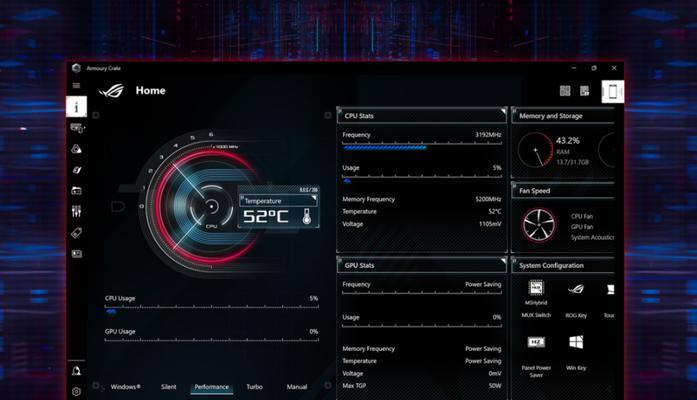Viewport: 697px width, 400px height.
Task: Toggle the MUX Switch MSHybrid icon
Action: tap(536, 288)
